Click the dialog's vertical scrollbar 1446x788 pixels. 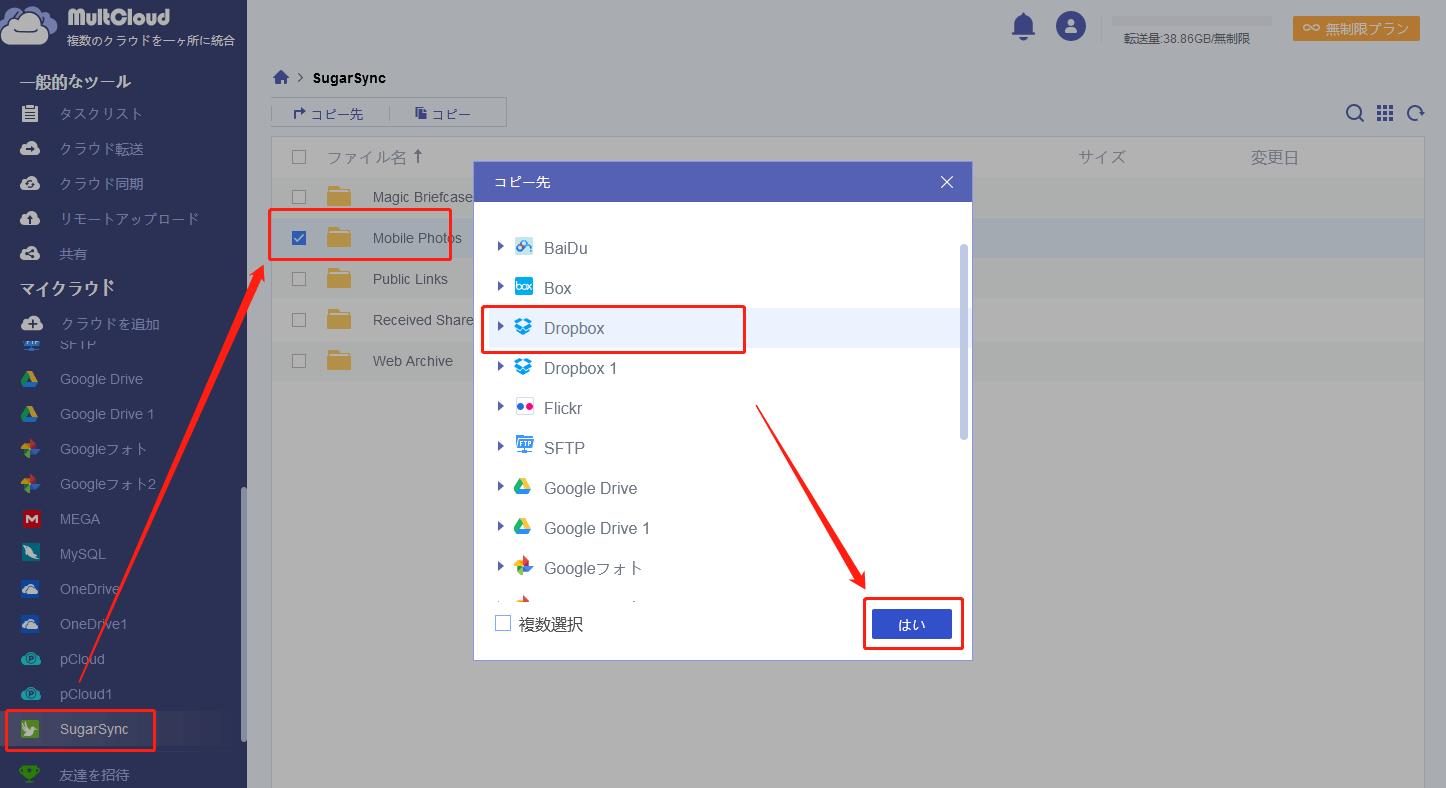(x=964, y=340)
